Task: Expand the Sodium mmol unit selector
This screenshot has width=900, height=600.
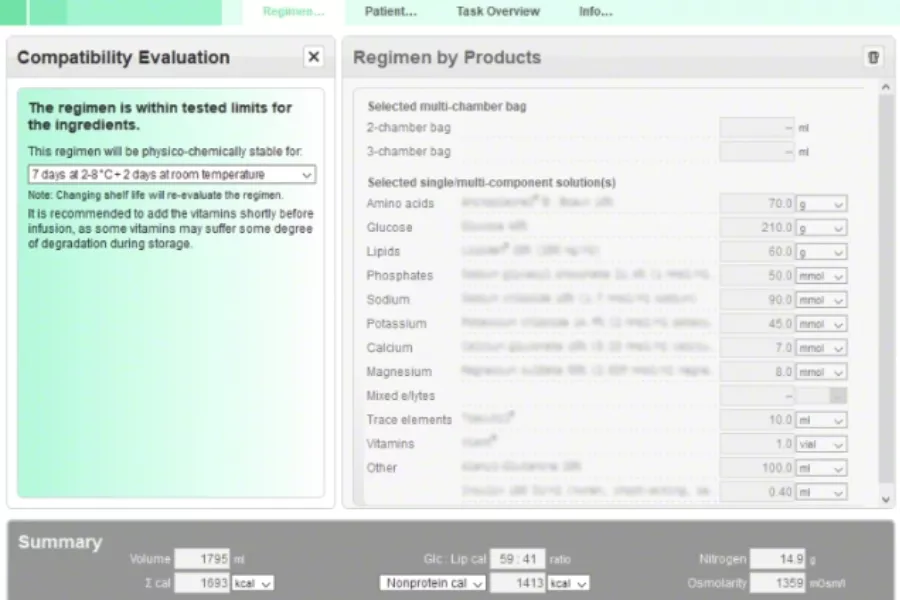Action: click(x=820, y=300)
